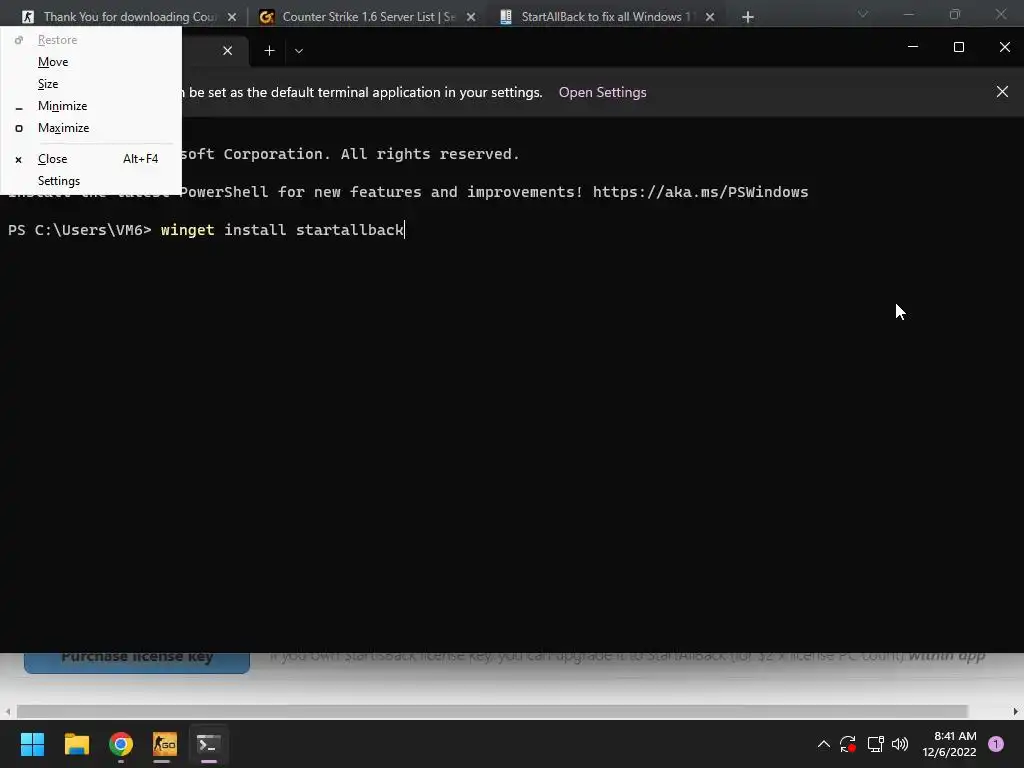This screenshot has height=768, width=1024.
Task: Open the clock showing 8:41 AM
Action: coord(949,744)
